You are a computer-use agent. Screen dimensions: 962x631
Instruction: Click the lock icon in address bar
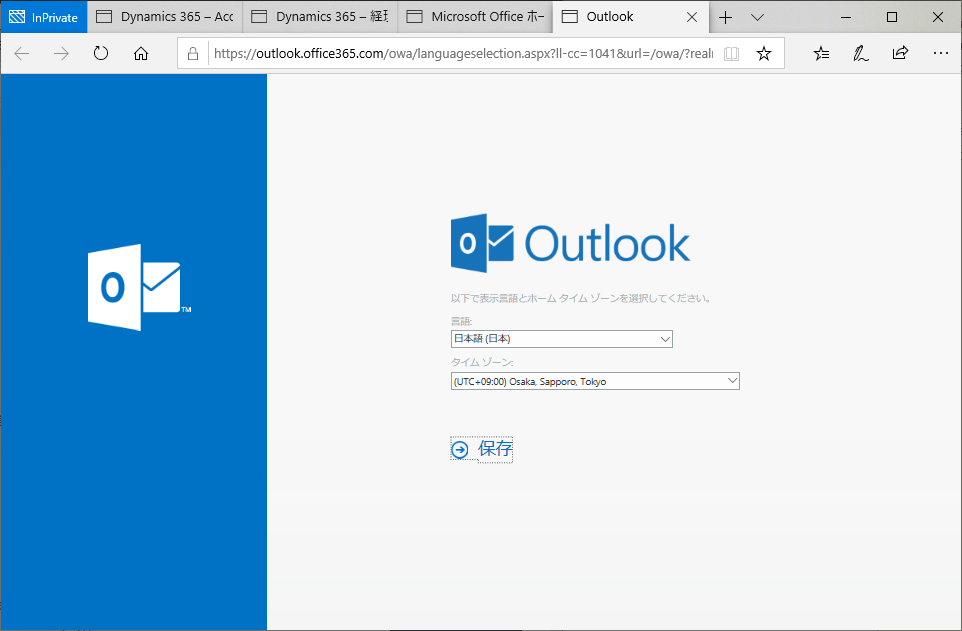193,53
